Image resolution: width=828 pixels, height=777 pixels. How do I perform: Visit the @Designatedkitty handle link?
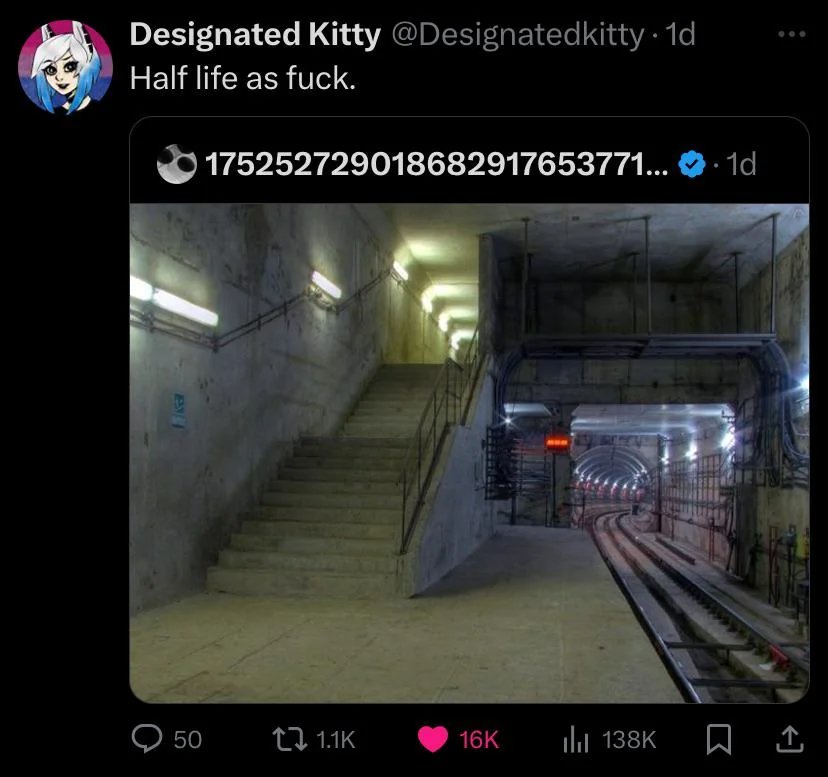tap(518, 35)
